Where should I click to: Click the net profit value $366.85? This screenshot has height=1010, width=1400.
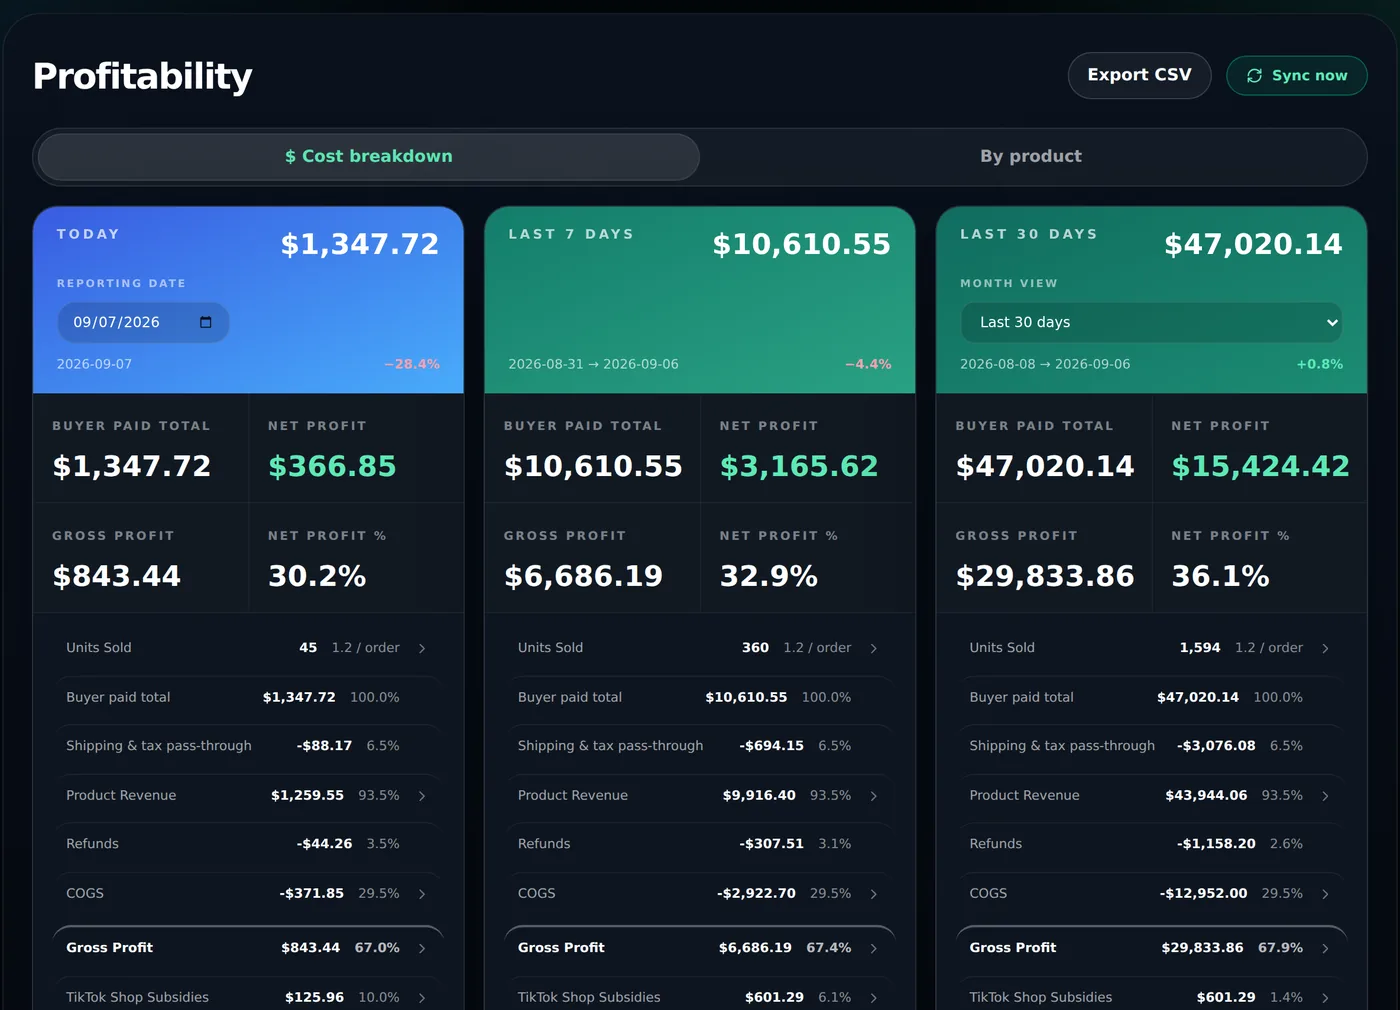tap(332, 466)
